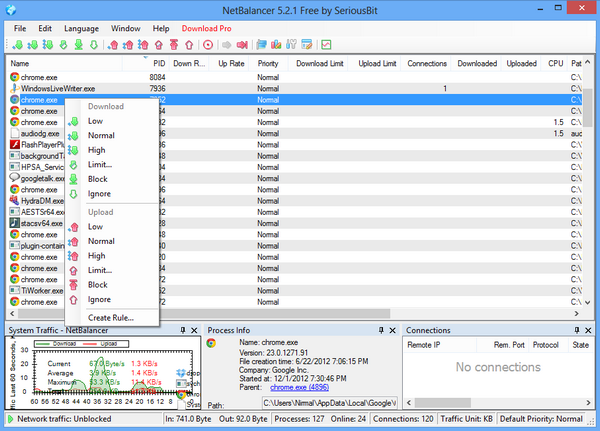Sort by the Priority column header
The image size is (600, 431).
pos(267,64)
